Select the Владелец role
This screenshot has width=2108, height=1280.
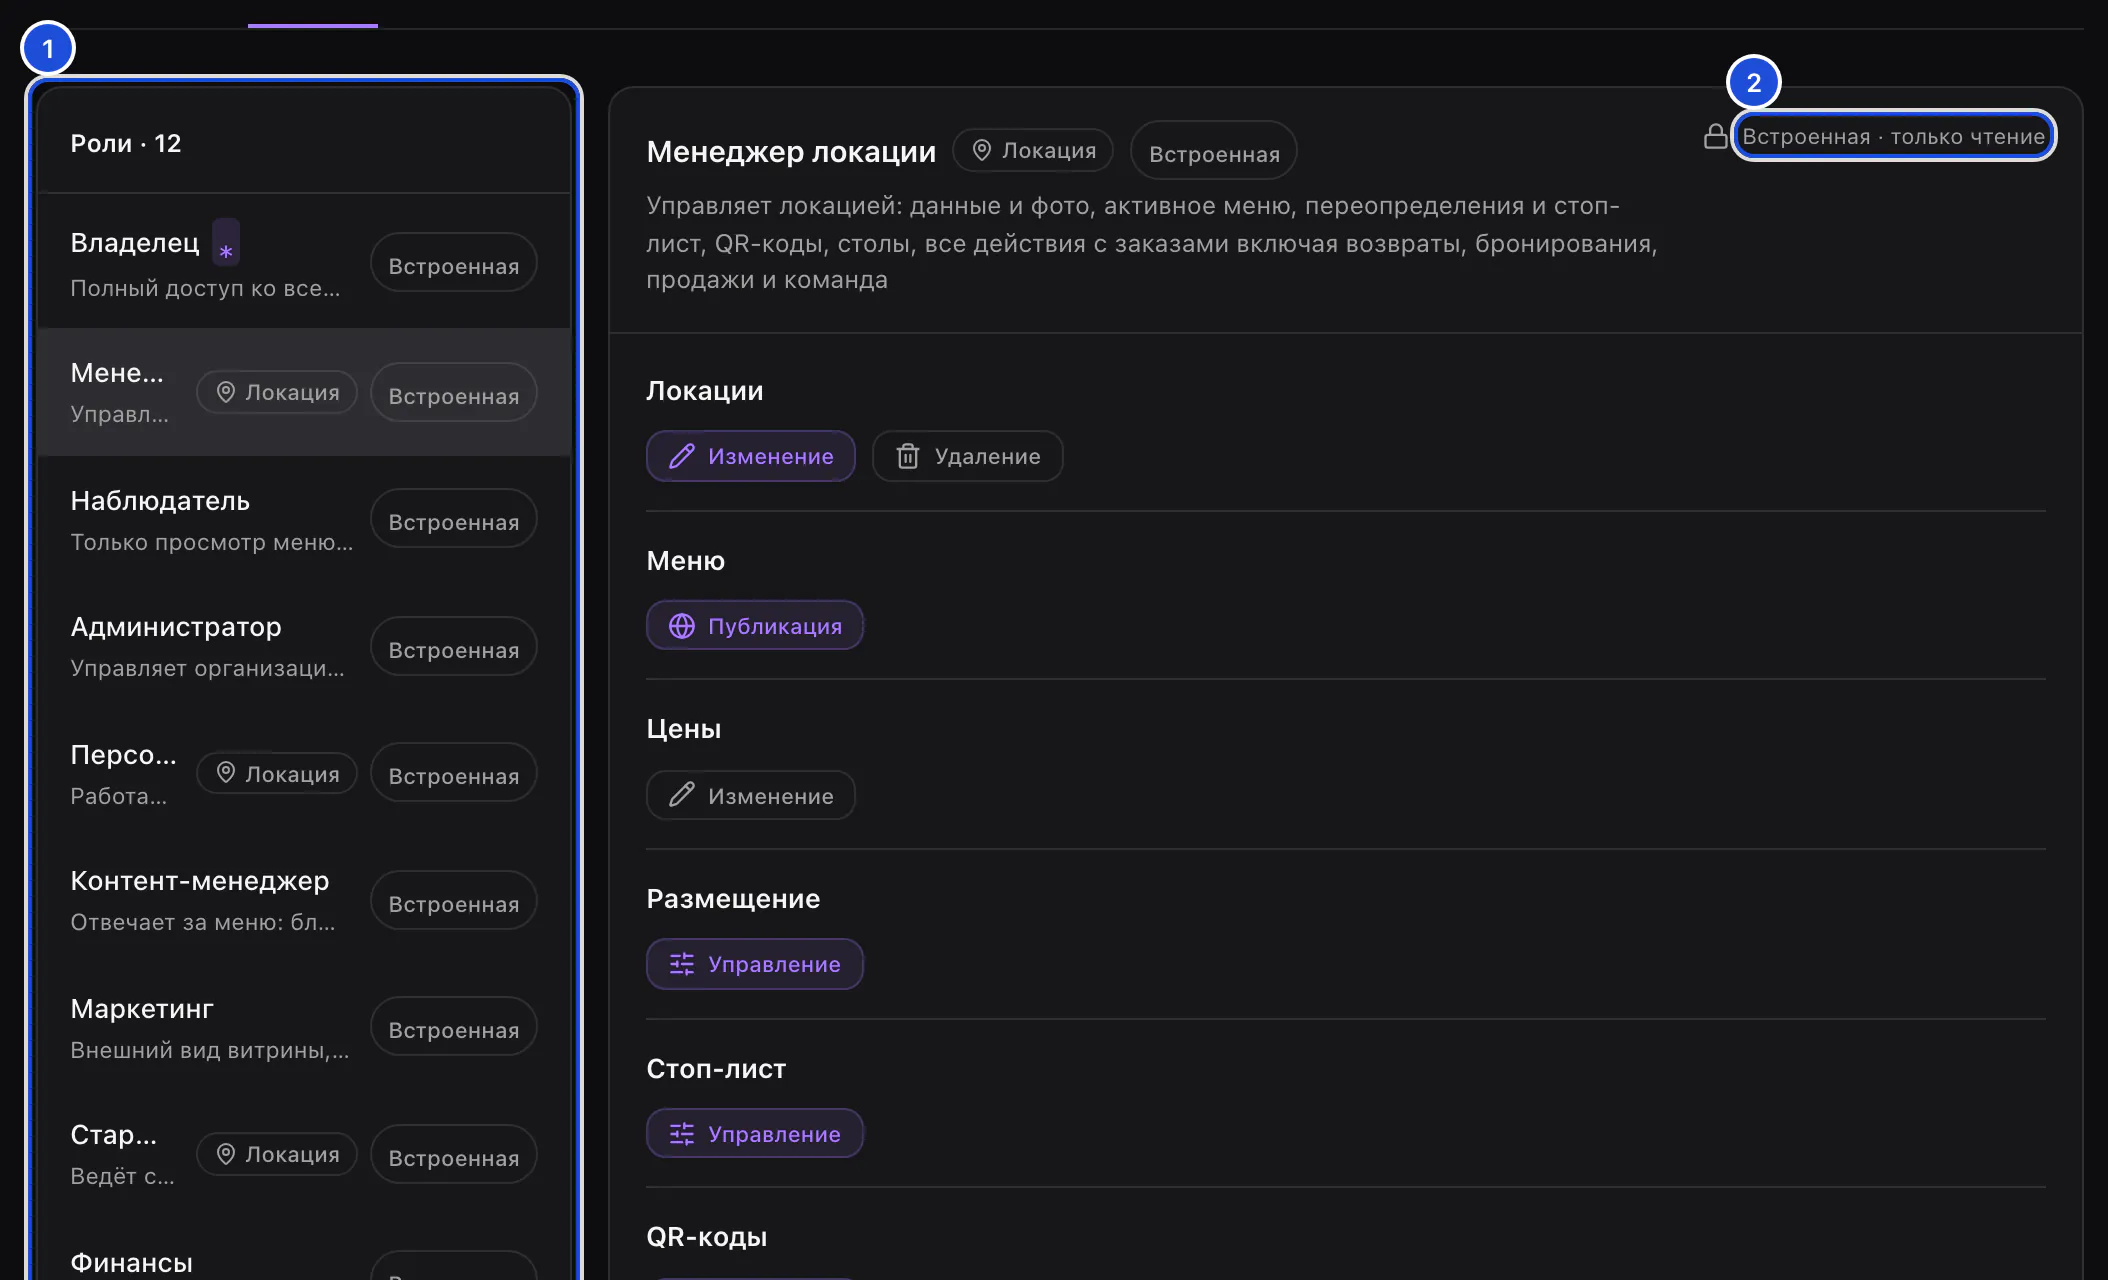click(x=304, y=263)
